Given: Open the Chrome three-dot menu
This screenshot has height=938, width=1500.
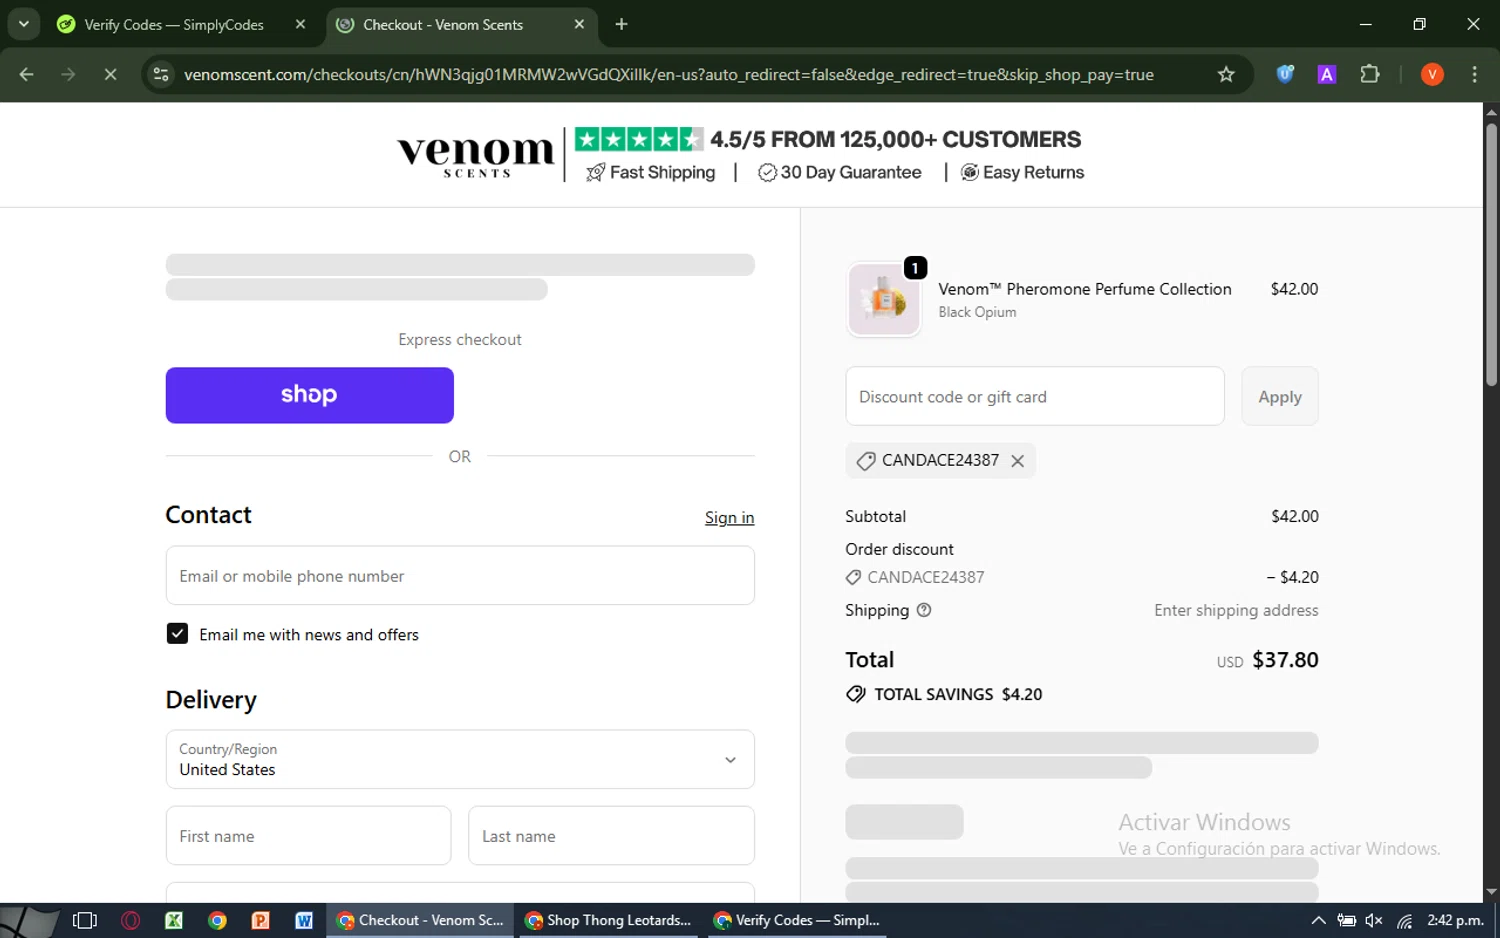Looking at the screenshot, I should [x=1474, y=74].
